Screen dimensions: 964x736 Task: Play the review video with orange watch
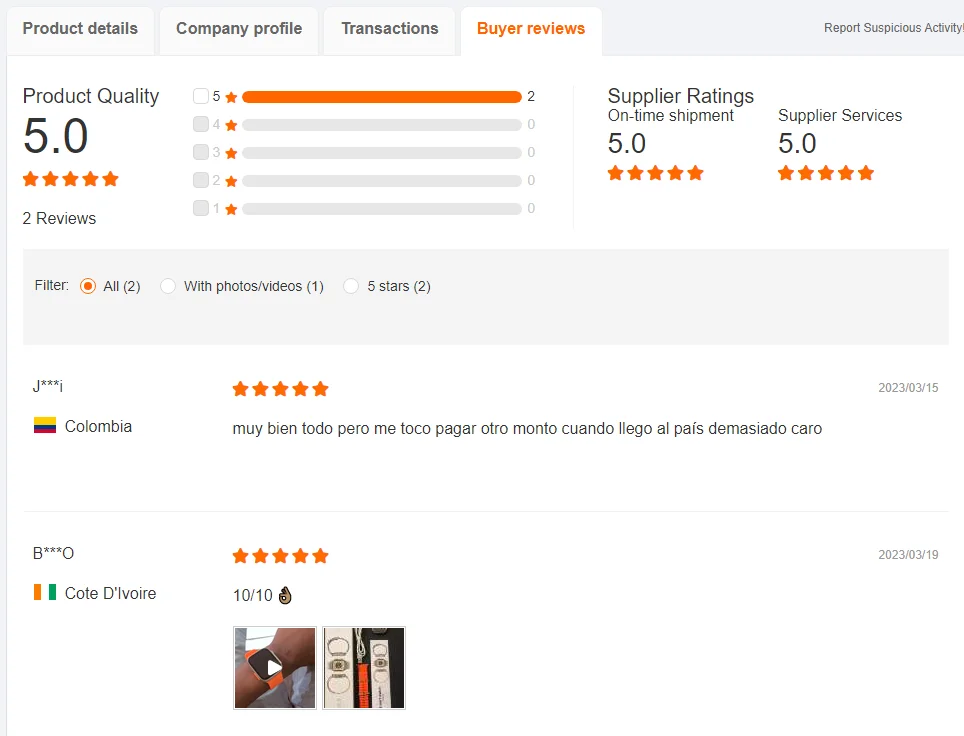[x=275, y=668]
